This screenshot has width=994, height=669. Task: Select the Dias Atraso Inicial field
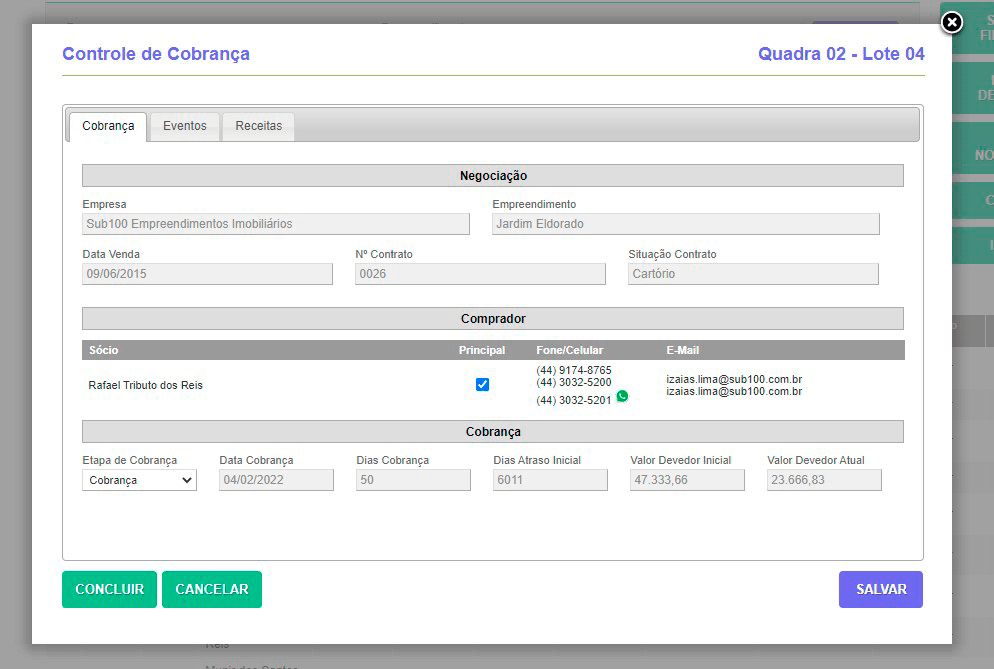(550, 480)
